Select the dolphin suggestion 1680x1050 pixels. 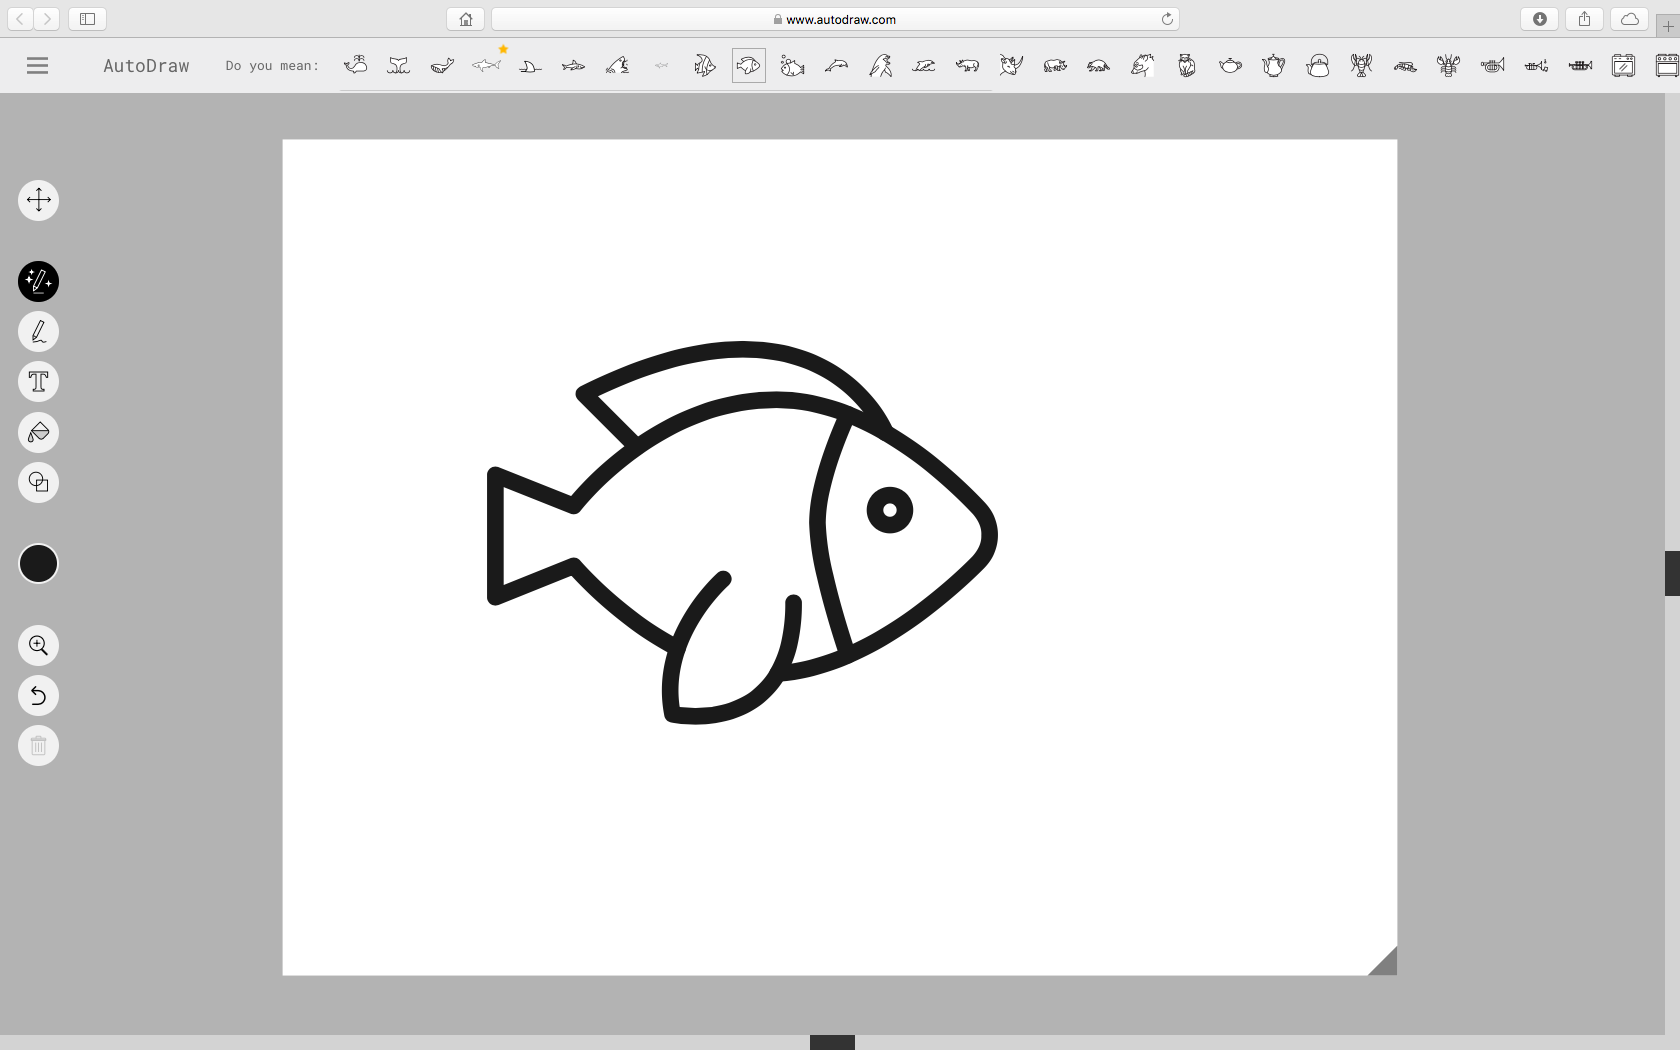point(838,66)
